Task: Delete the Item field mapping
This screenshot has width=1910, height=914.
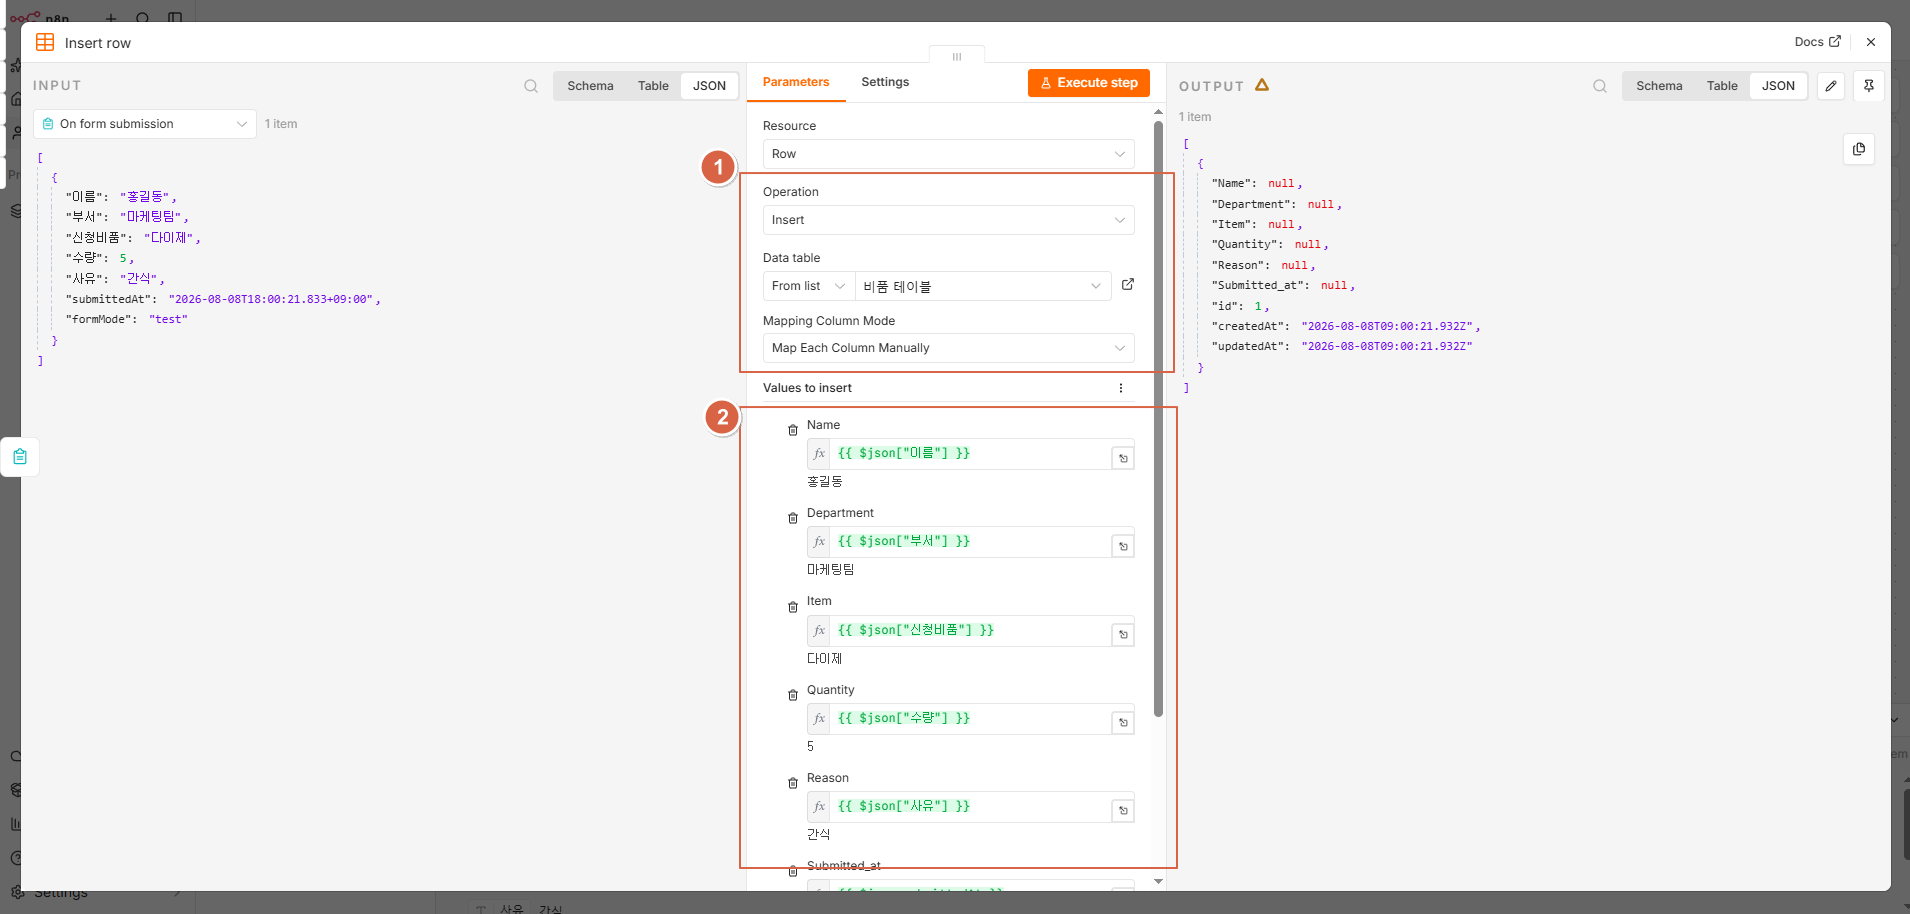Action: tap(793, 607)
